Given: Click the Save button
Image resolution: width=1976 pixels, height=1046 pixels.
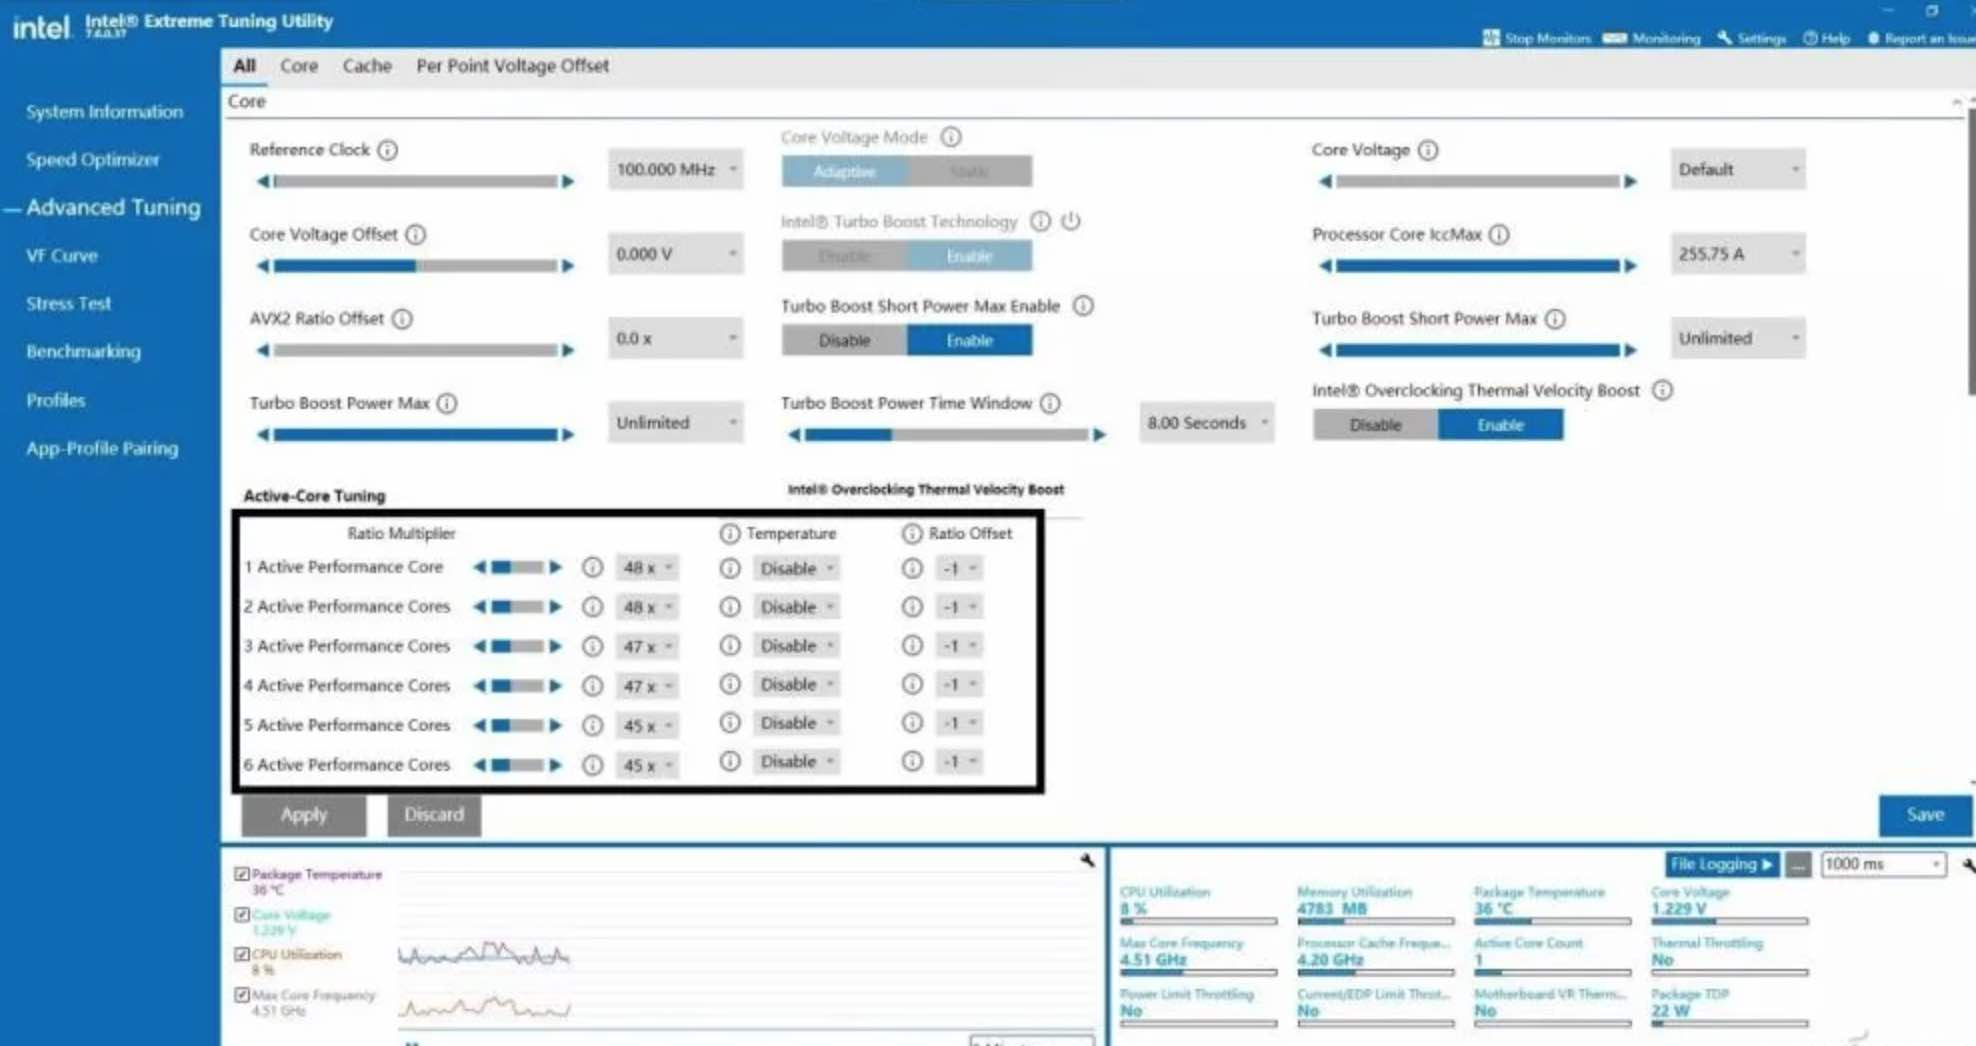Looking at the screenshot, I should tap(1925, 815).
